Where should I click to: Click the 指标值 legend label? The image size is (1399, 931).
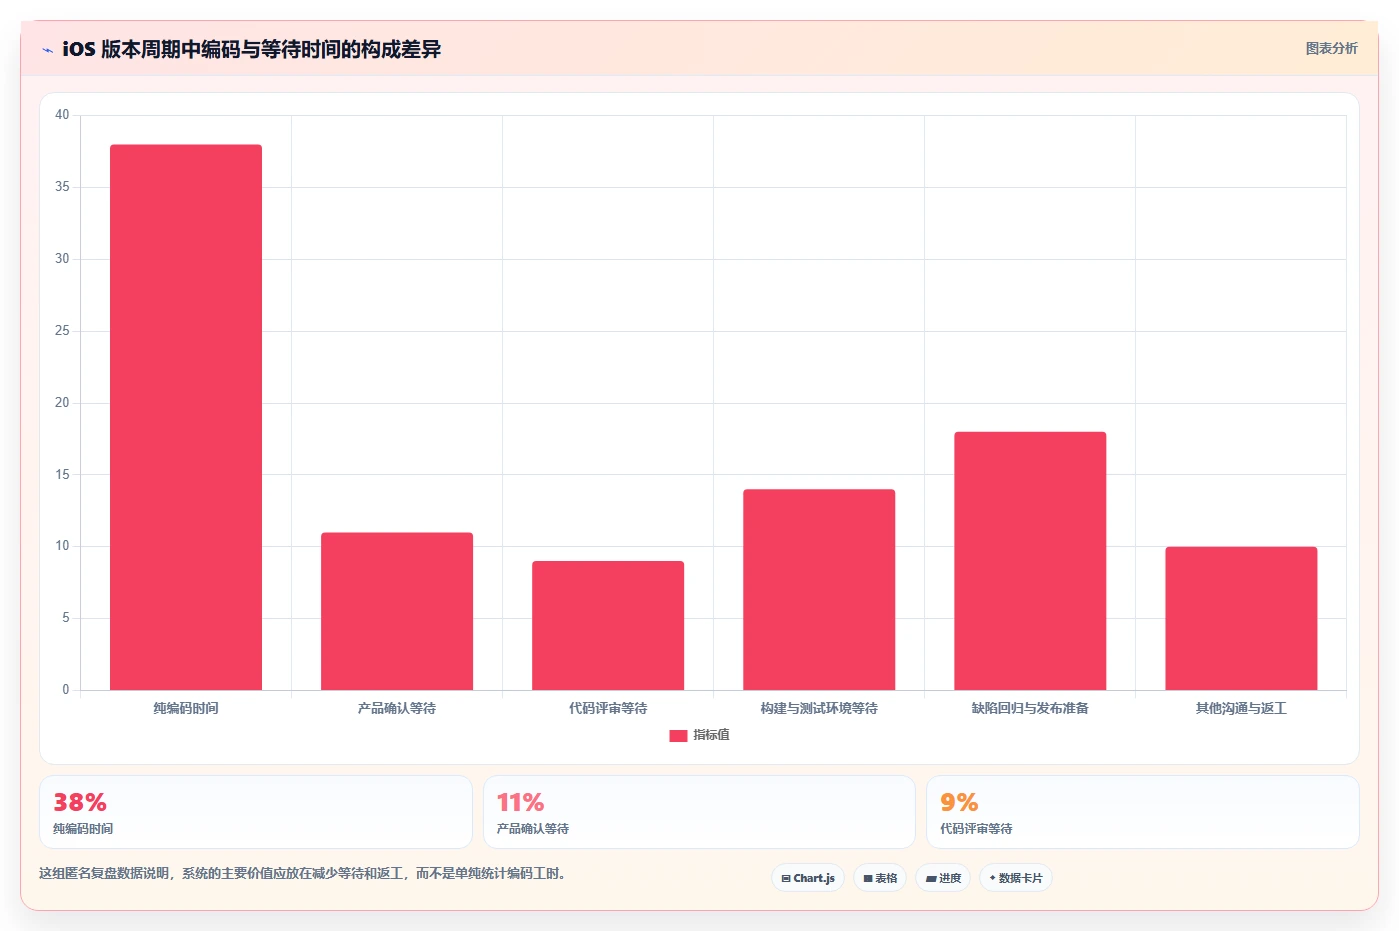click(x=712, y=735)
